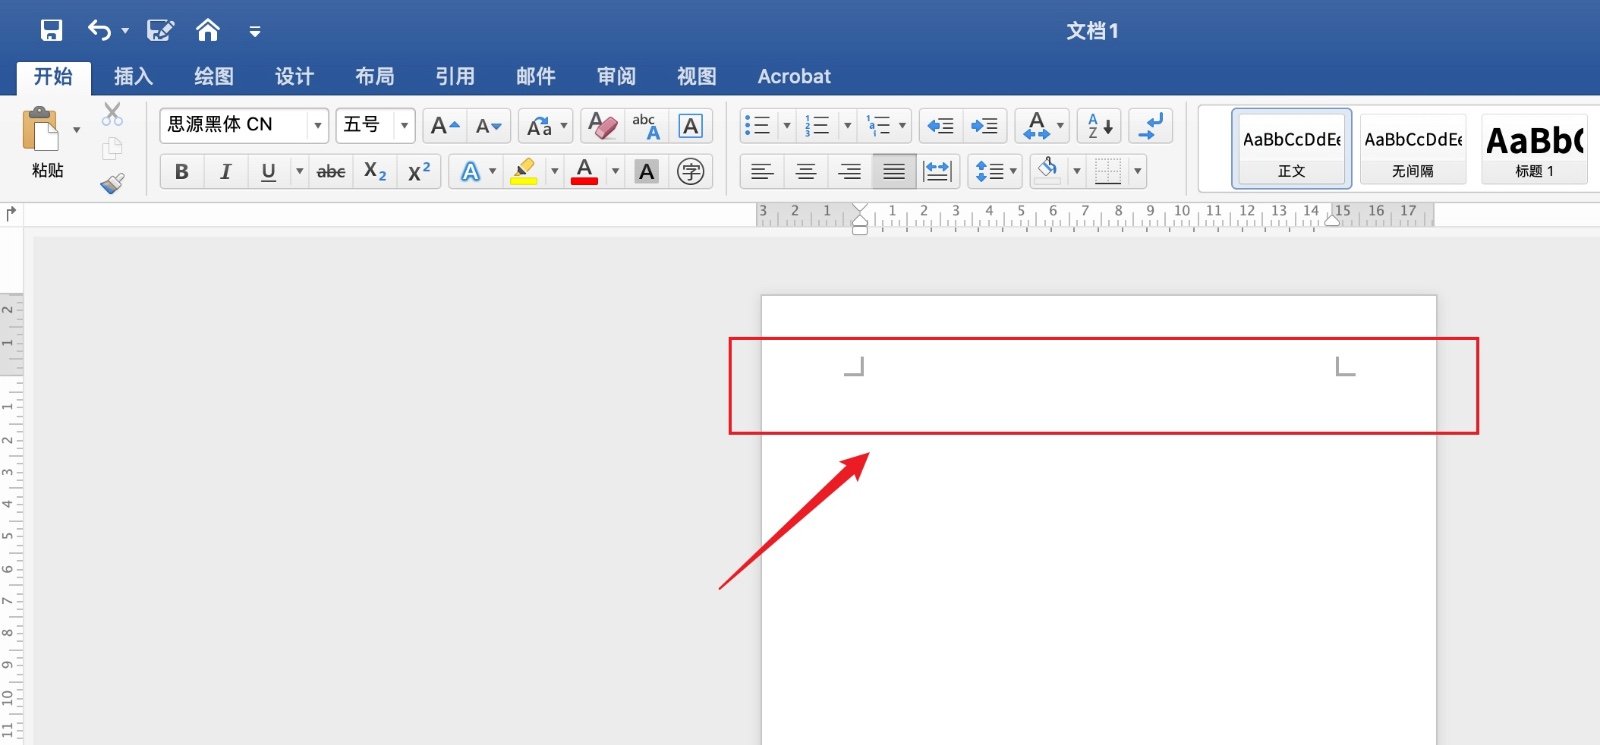Open the 邮件 ribbon tab
1600x745 pixels.
[536, 77]
